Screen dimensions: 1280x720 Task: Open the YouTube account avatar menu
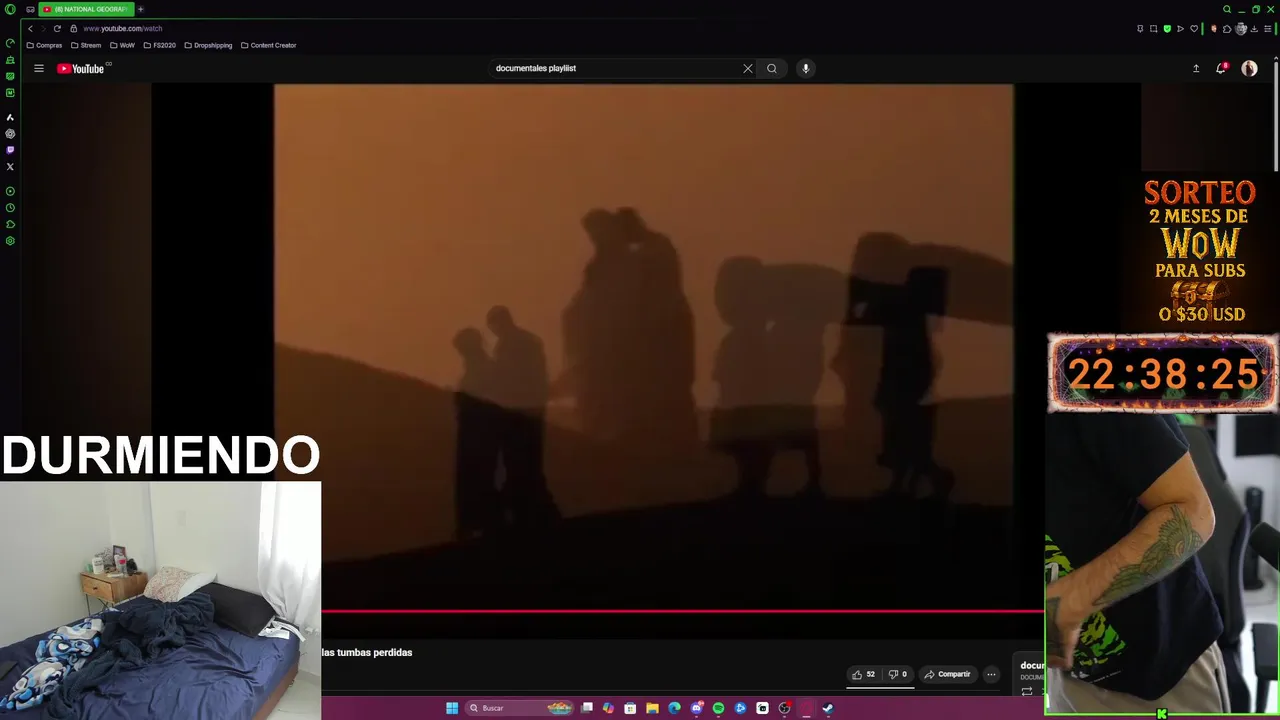tap(1249, 68)
